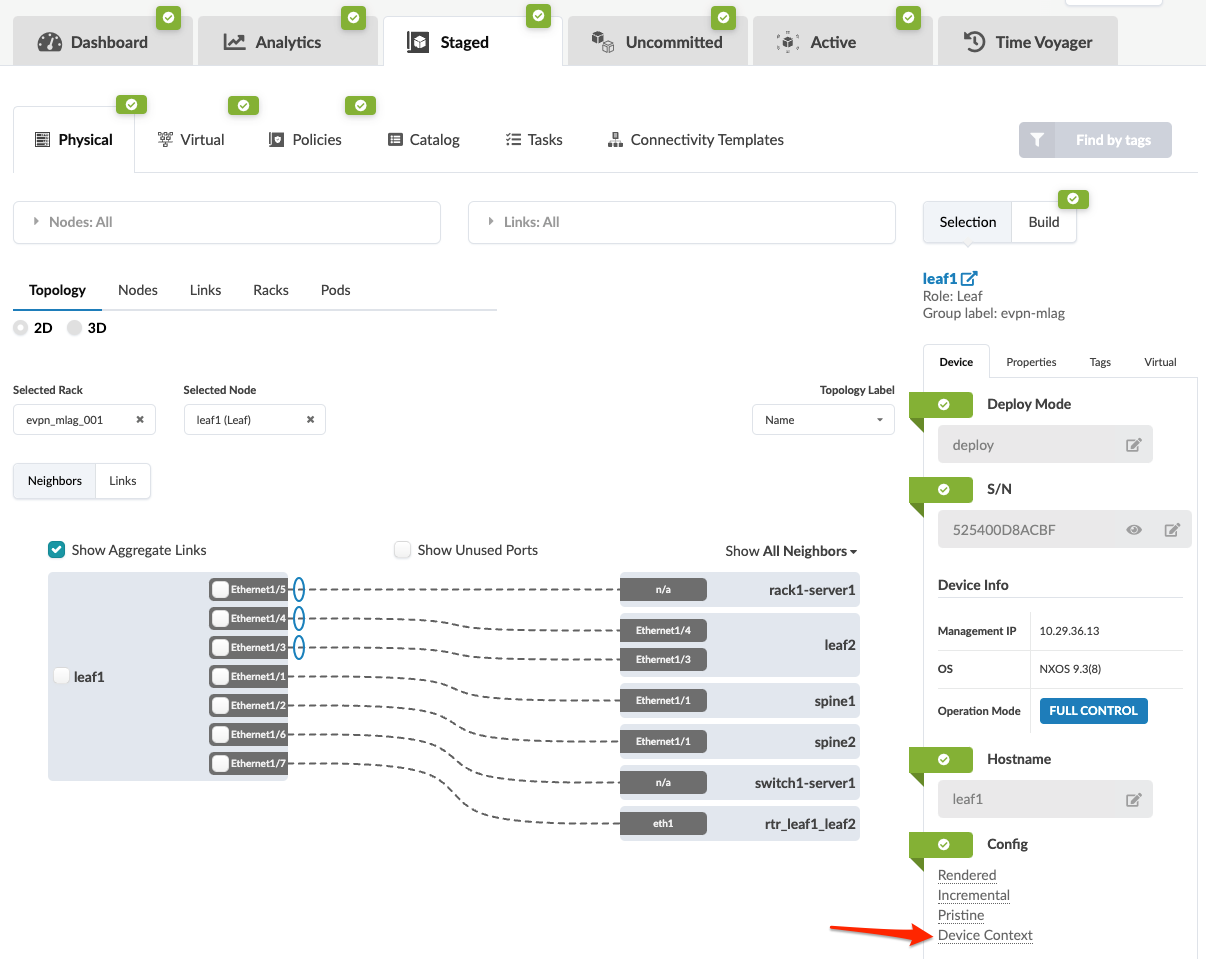The image size is (1206, 959).
Task: Expand the Links: All filter
Action: point(682,222)
